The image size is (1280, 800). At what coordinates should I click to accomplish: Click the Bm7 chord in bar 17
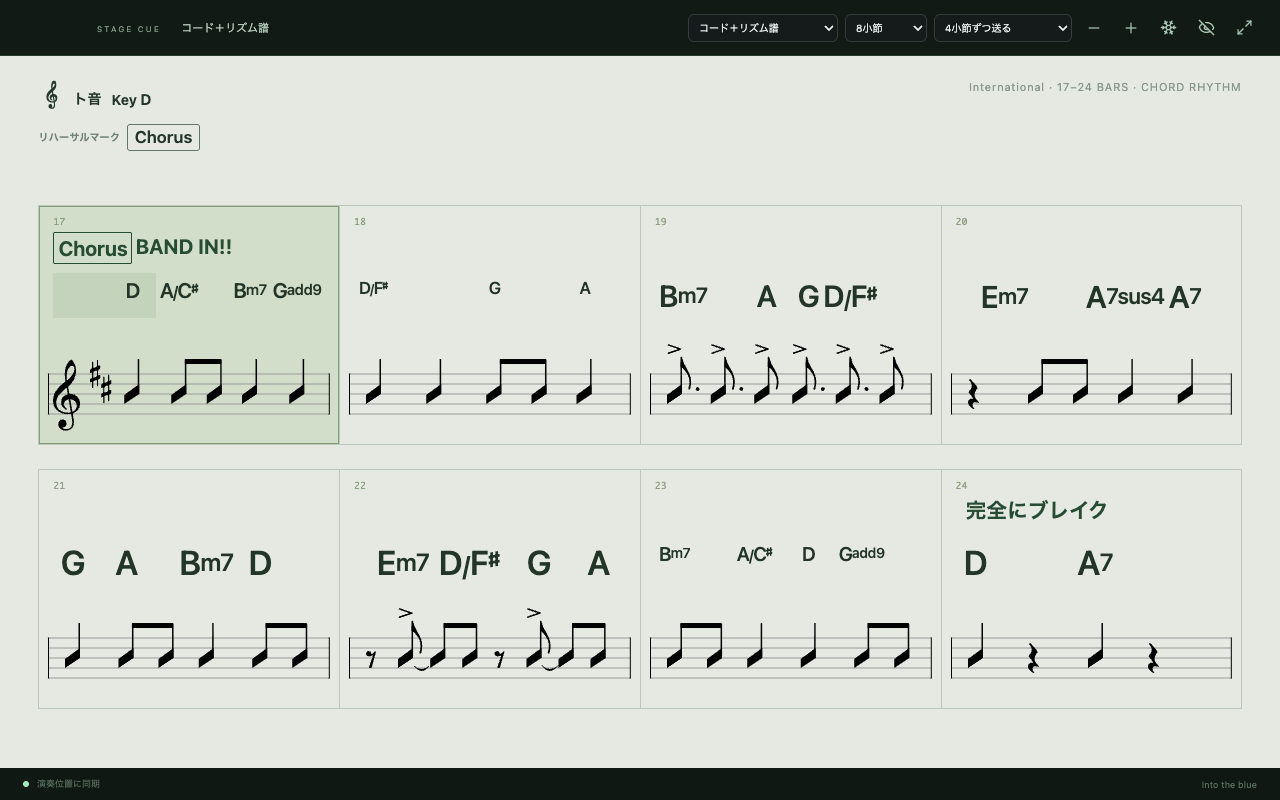(250, 291)
